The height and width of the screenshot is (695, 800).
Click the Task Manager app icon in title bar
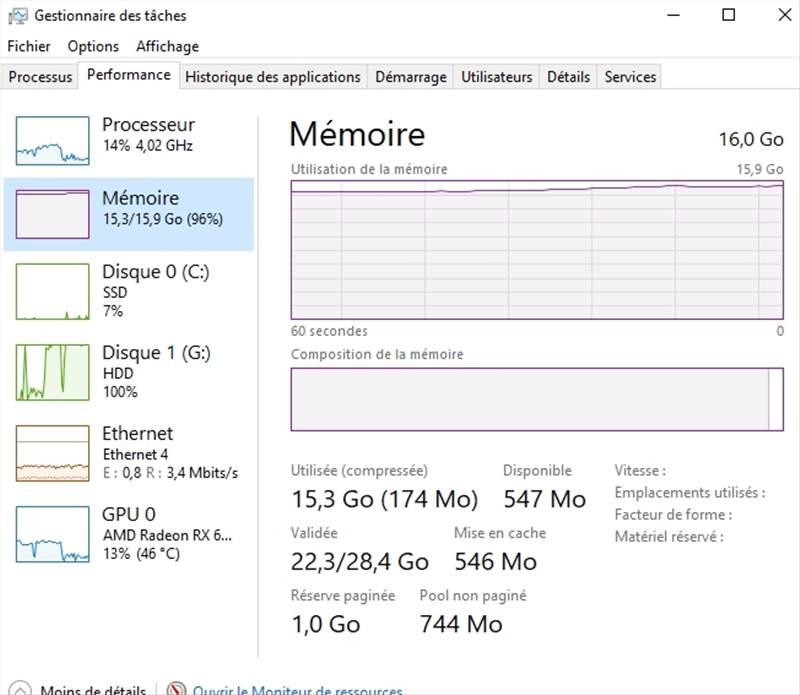pos(18,15)
